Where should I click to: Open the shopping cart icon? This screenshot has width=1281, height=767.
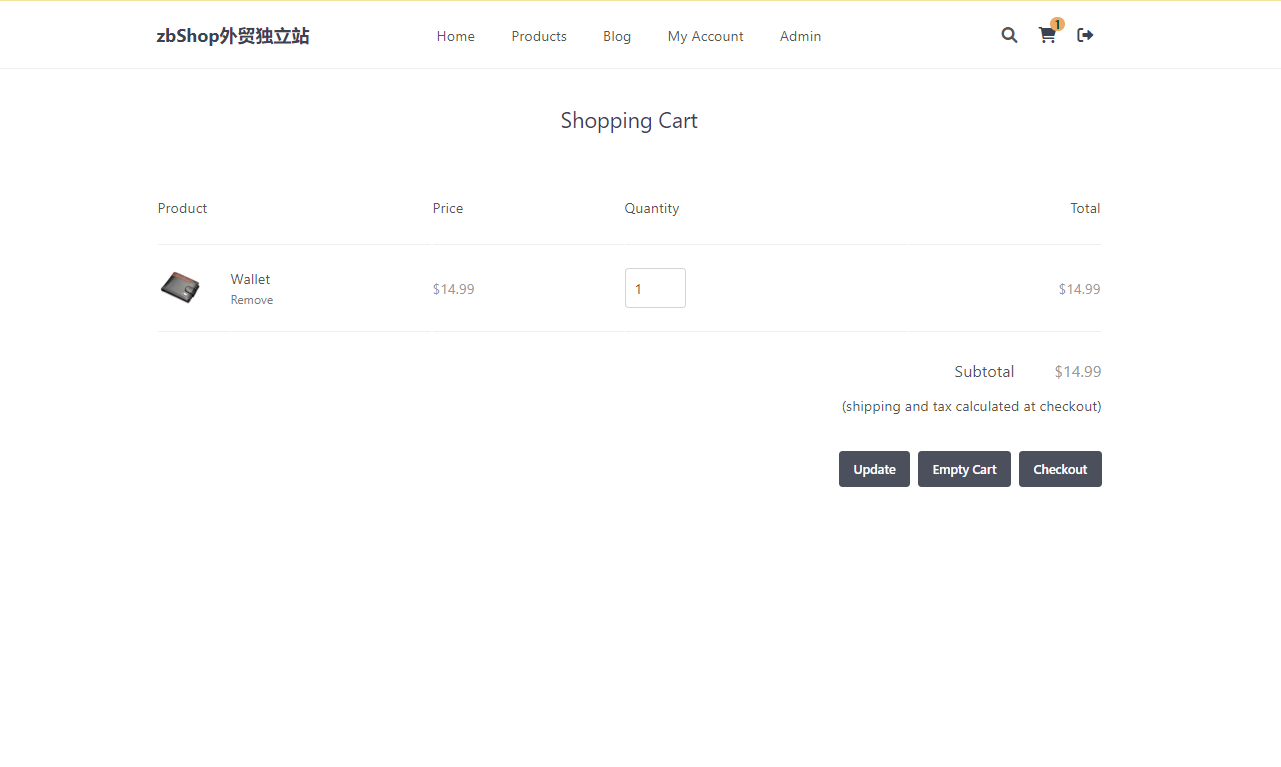(x=1048, y=35)
